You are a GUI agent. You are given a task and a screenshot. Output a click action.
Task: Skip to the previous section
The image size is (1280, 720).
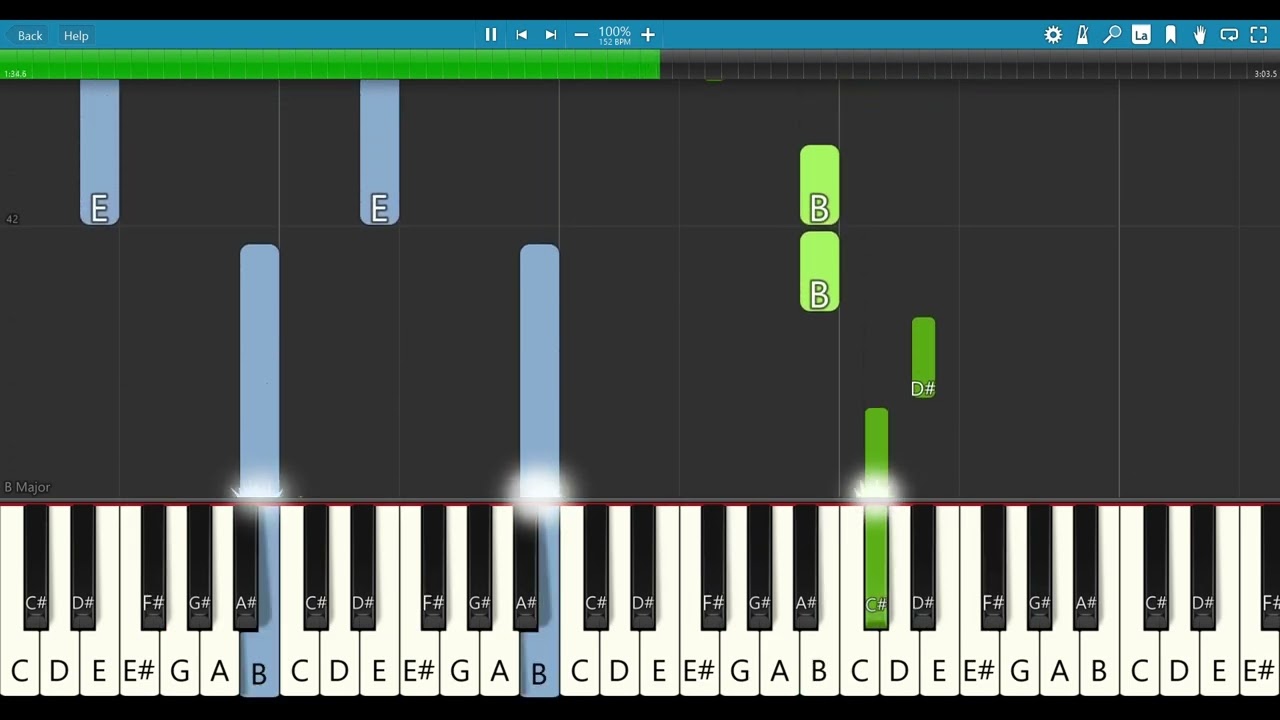(521, 35)
